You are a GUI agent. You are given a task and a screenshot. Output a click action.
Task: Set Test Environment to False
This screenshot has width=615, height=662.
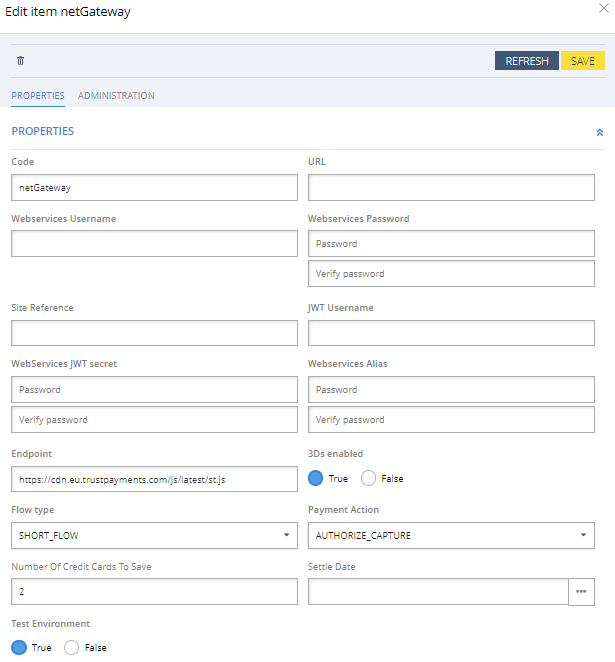(72, 647)
